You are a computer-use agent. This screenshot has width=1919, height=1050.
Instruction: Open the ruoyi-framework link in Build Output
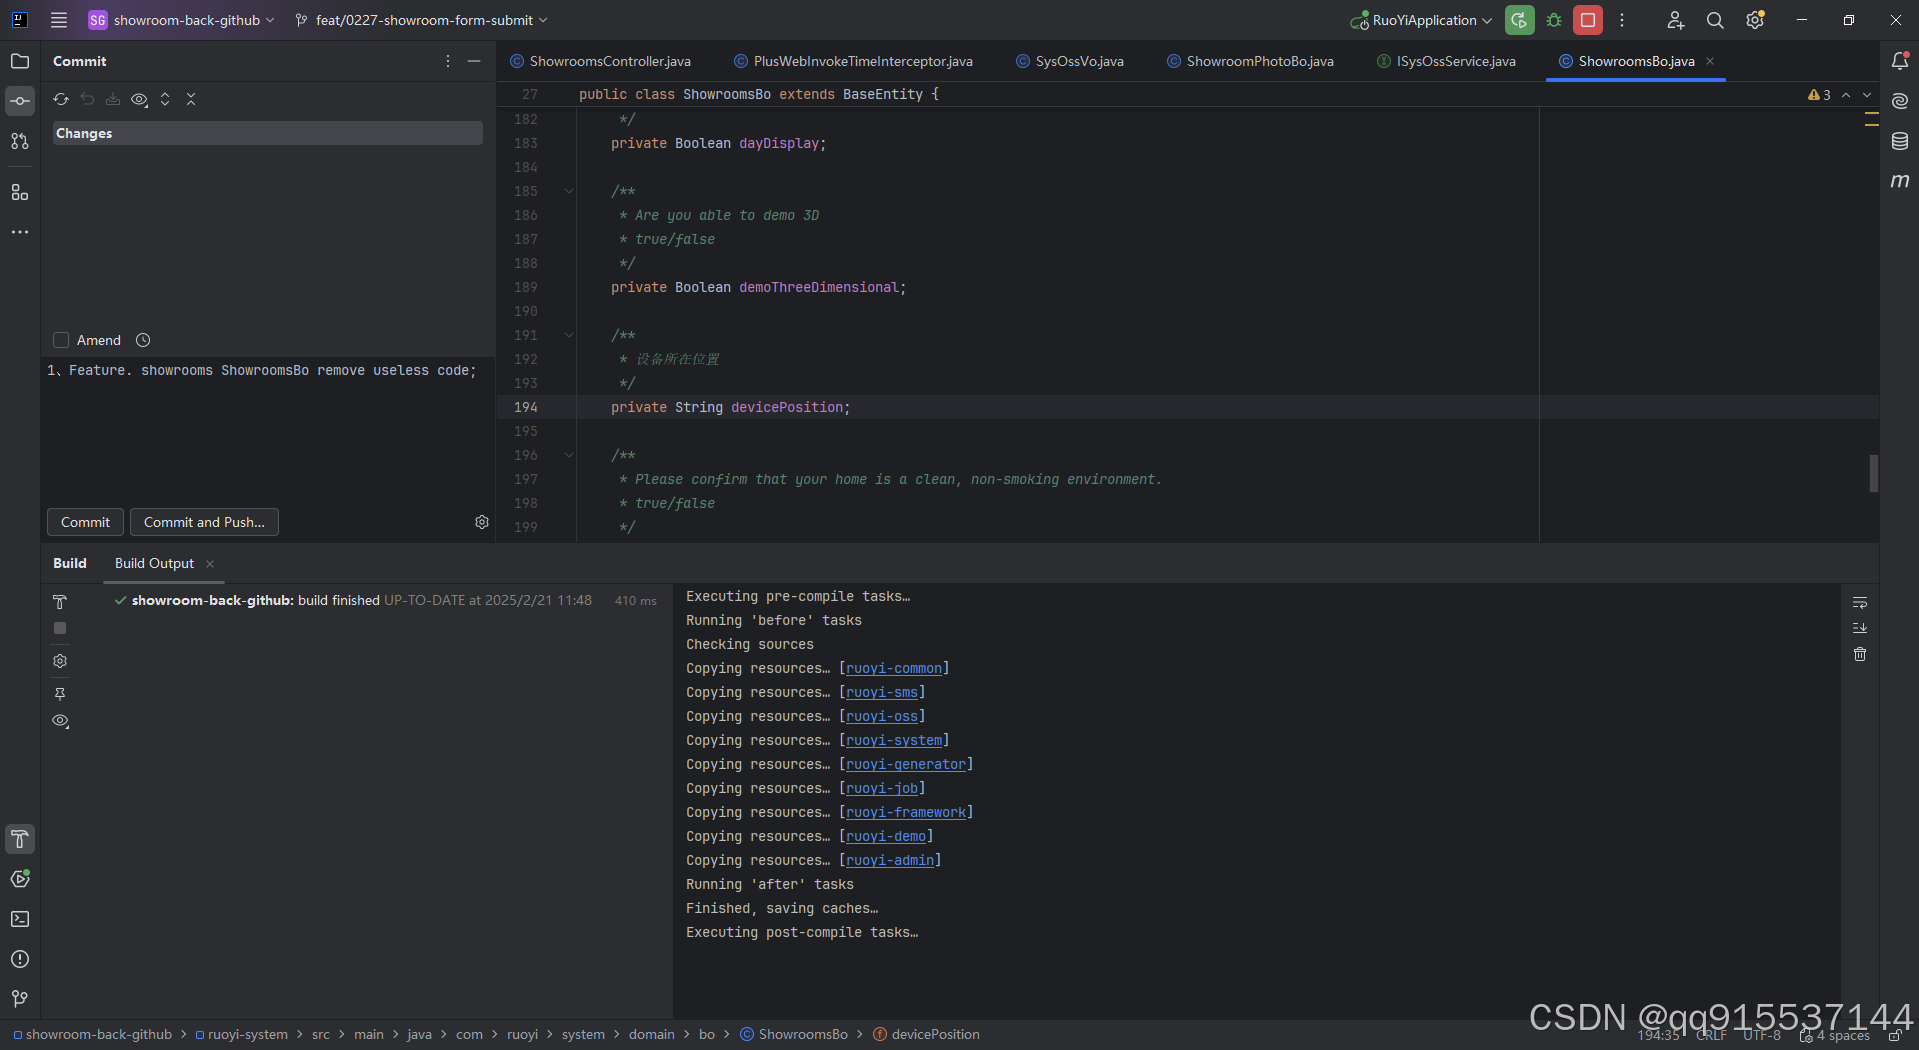pos(906,812)
